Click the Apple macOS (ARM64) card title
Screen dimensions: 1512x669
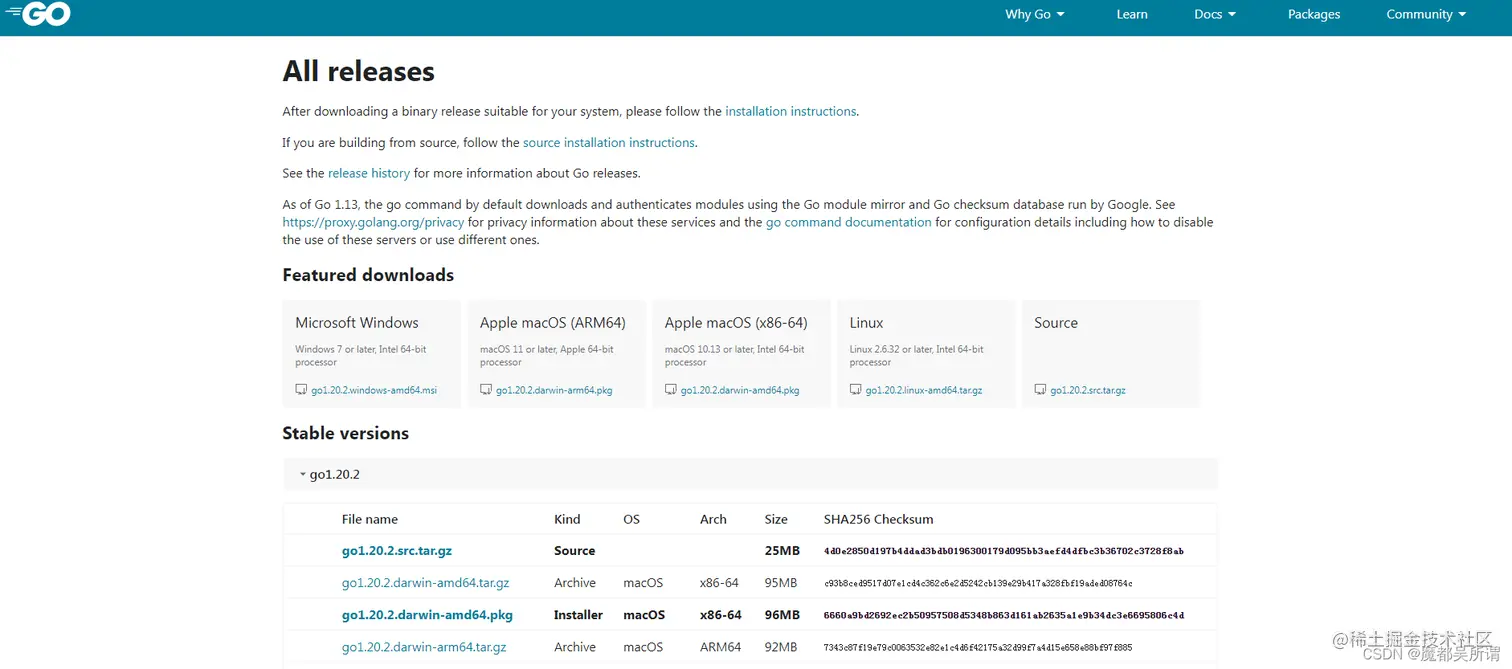point(553,323)
